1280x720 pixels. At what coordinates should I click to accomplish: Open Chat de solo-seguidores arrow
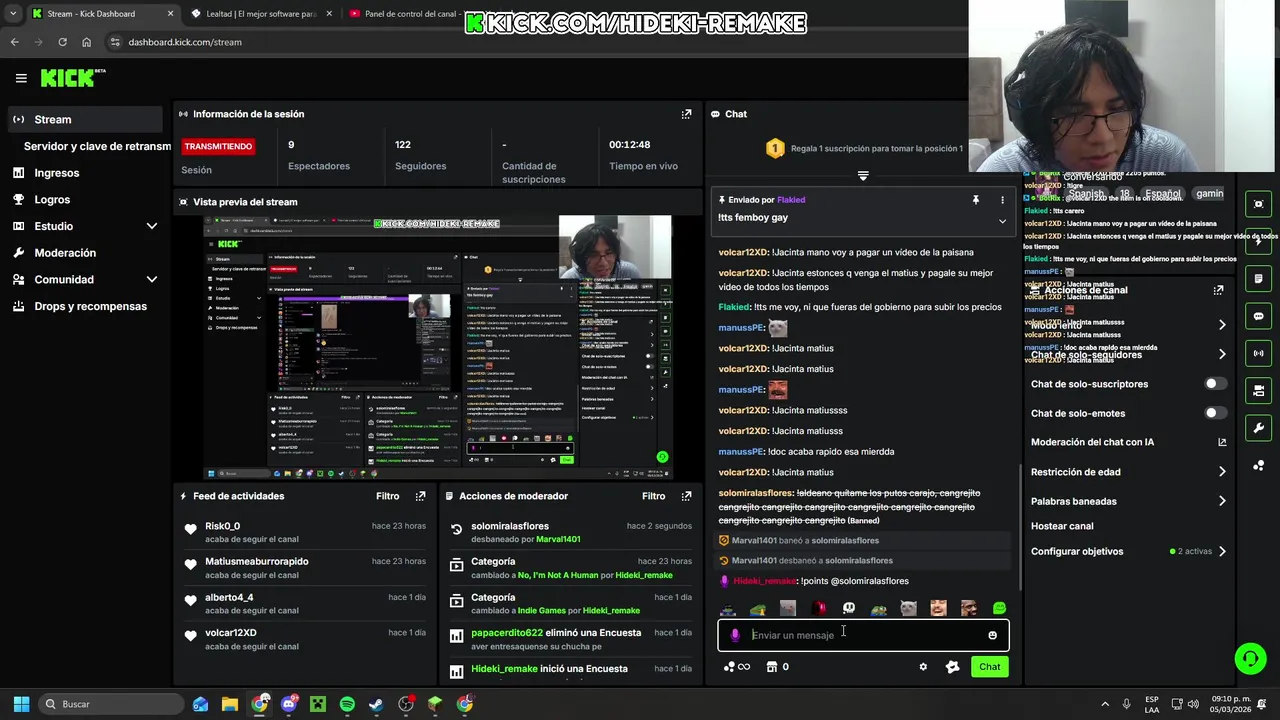click(x=1221, y=354)
